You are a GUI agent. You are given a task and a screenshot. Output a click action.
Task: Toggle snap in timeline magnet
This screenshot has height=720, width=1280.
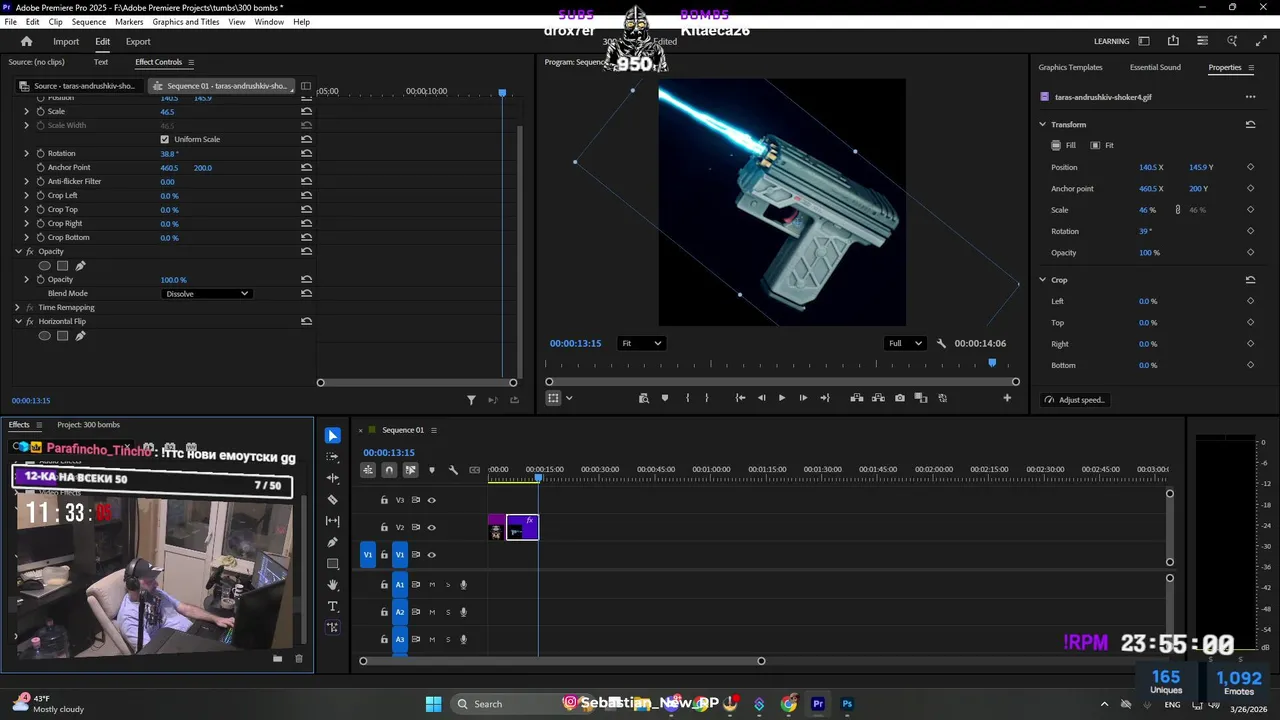[x=389, y=470]
